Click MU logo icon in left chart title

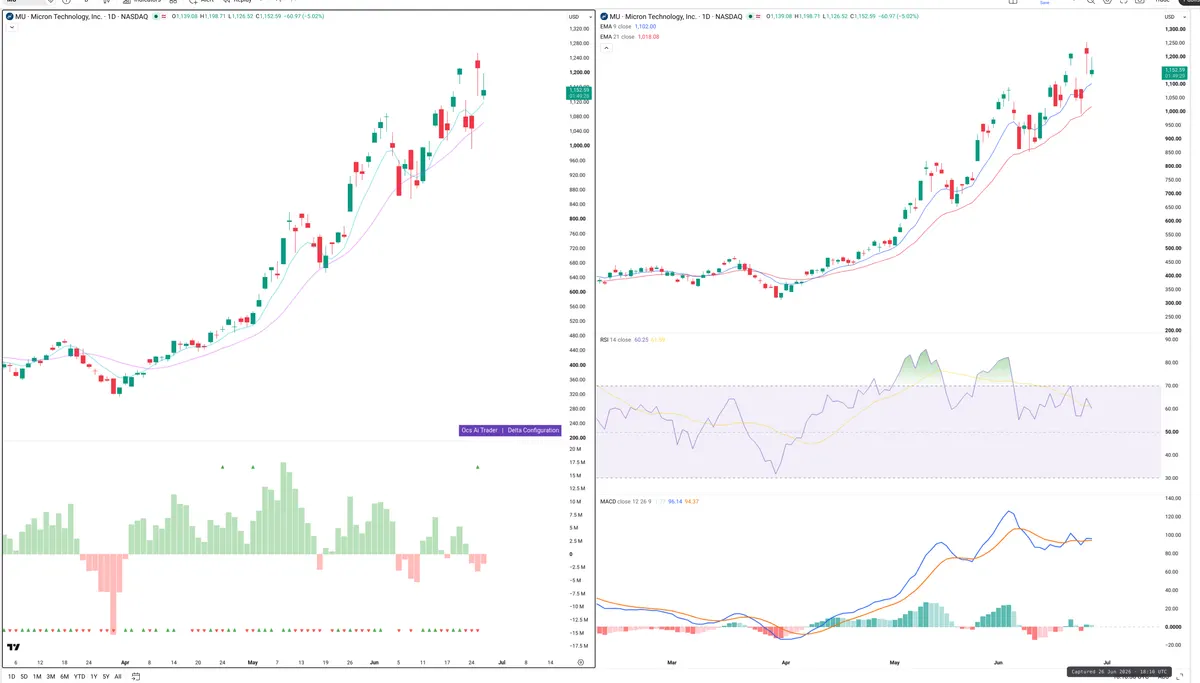(10, 16)
